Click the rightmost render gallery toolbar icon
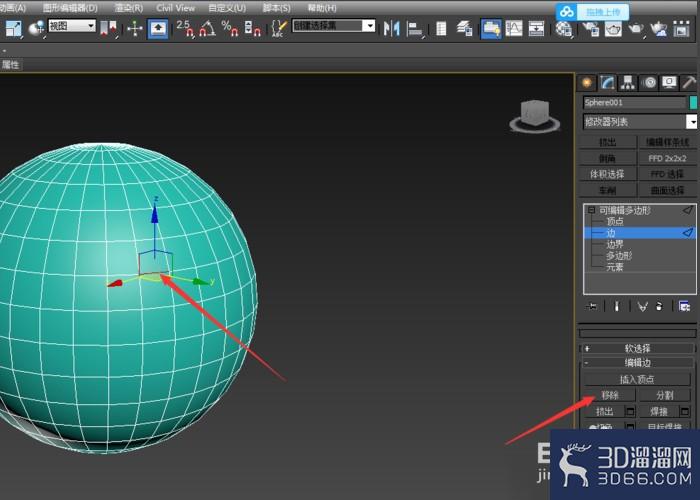The width and height of the screenshot is (700, 500). click(x=681, y=29)
